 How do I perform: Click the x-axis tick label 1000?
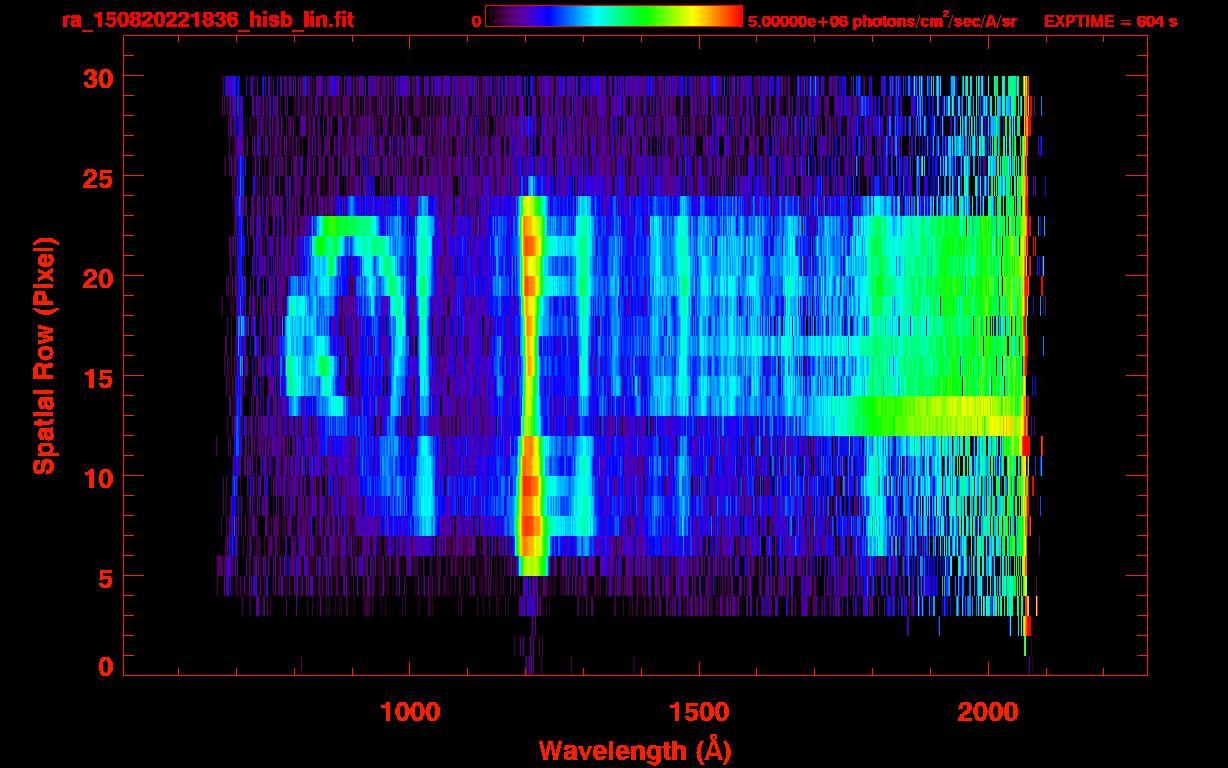coord(410,712)
